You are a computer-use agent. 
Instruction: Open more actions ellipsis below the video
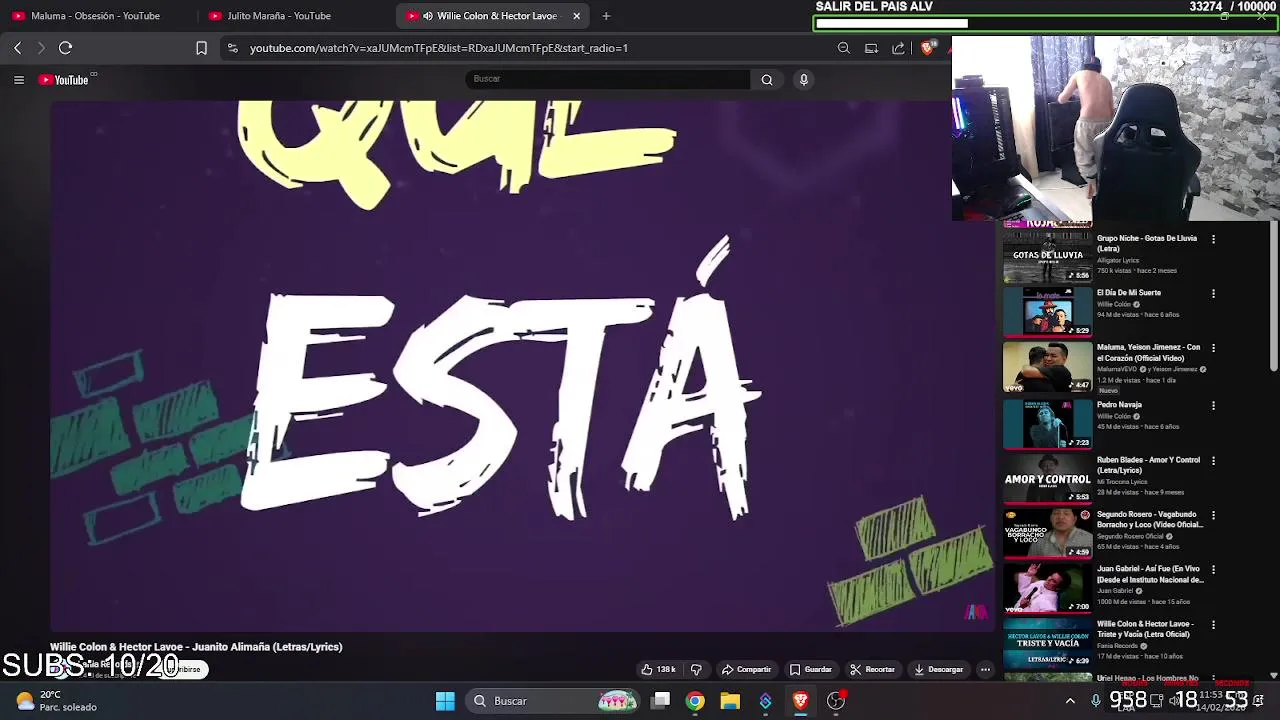(985, 669)
